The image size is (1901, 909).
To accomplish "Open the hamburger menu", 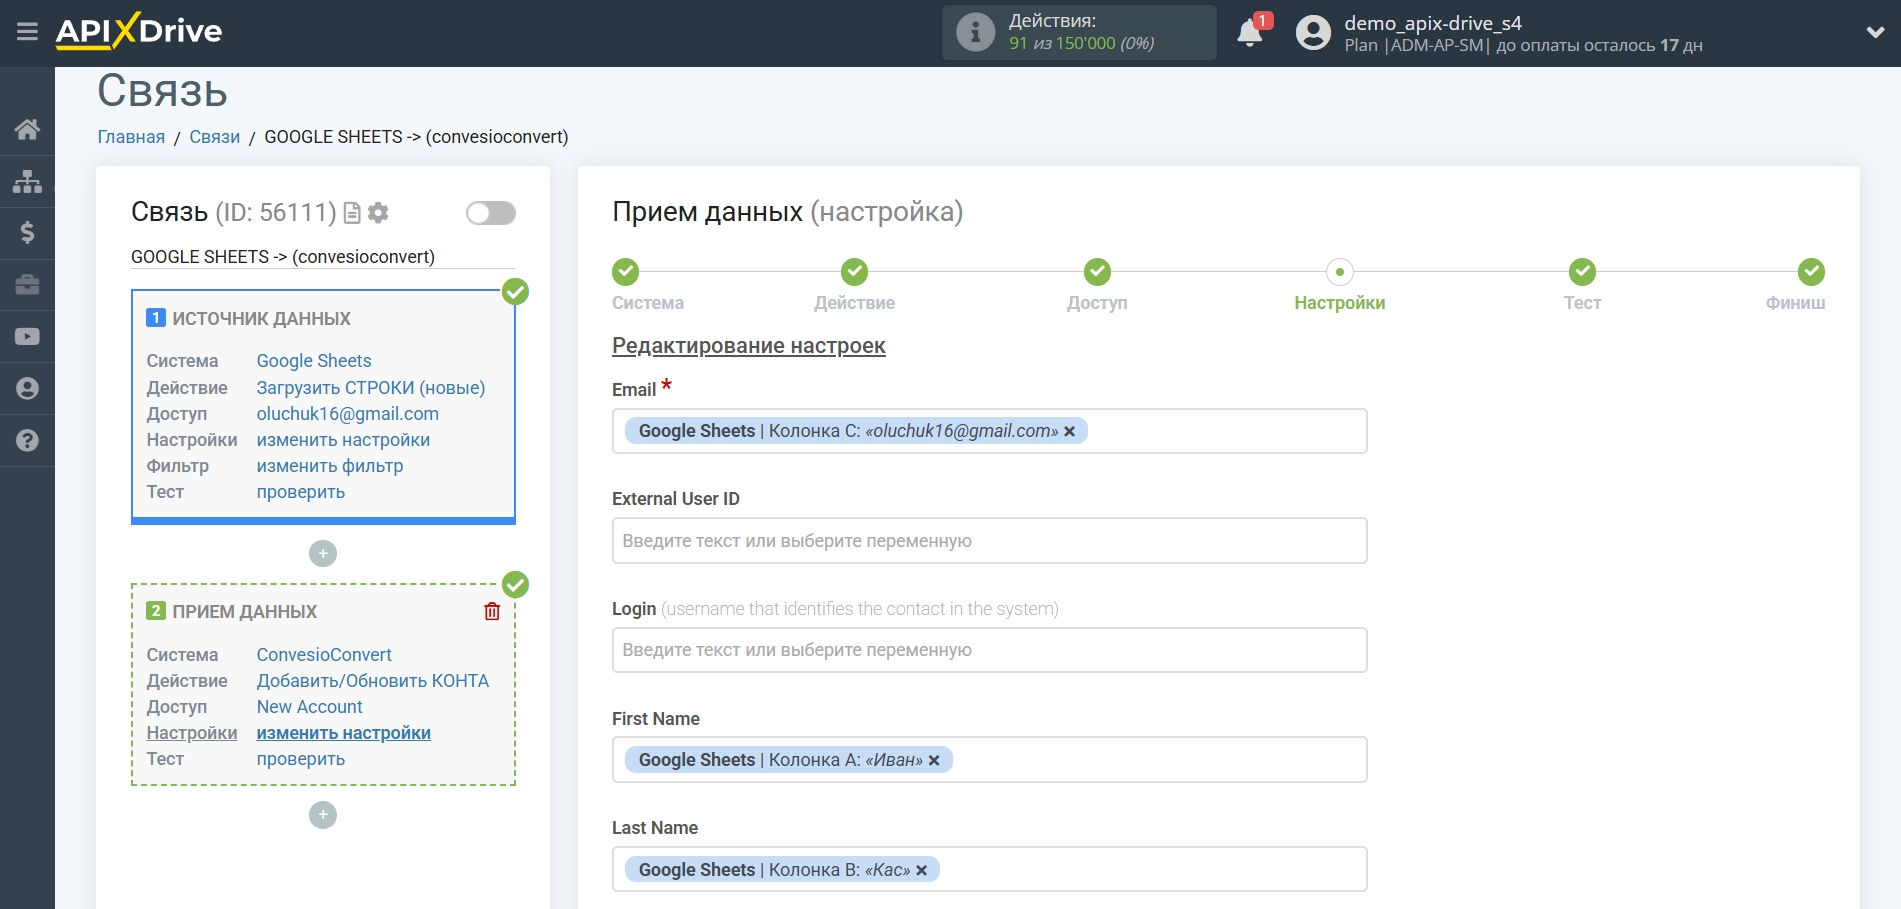I will pos(27,32).
